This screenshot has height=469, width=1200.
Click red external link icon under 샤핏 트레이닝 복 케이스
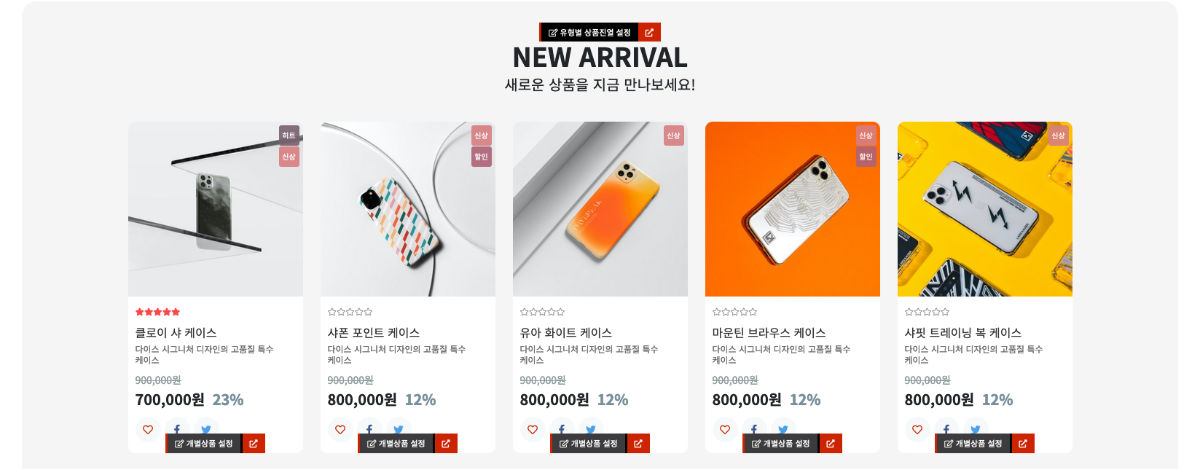pyautogui.click(x=1023, y=443)
